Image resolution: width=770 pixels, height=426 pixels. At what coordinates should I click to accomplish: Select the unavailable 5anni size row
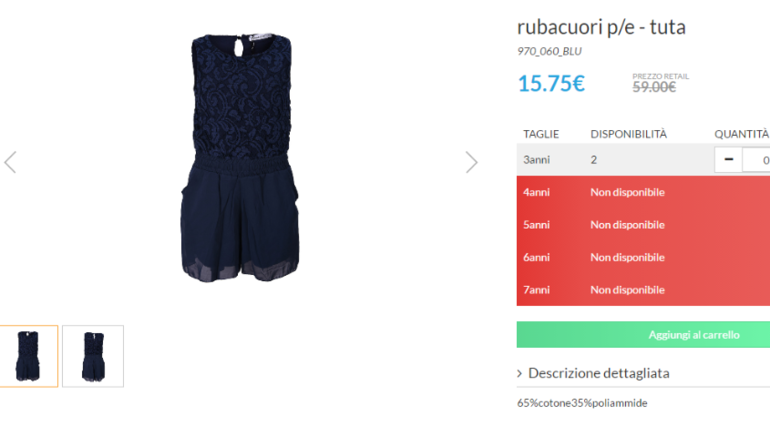coord(643,225)
